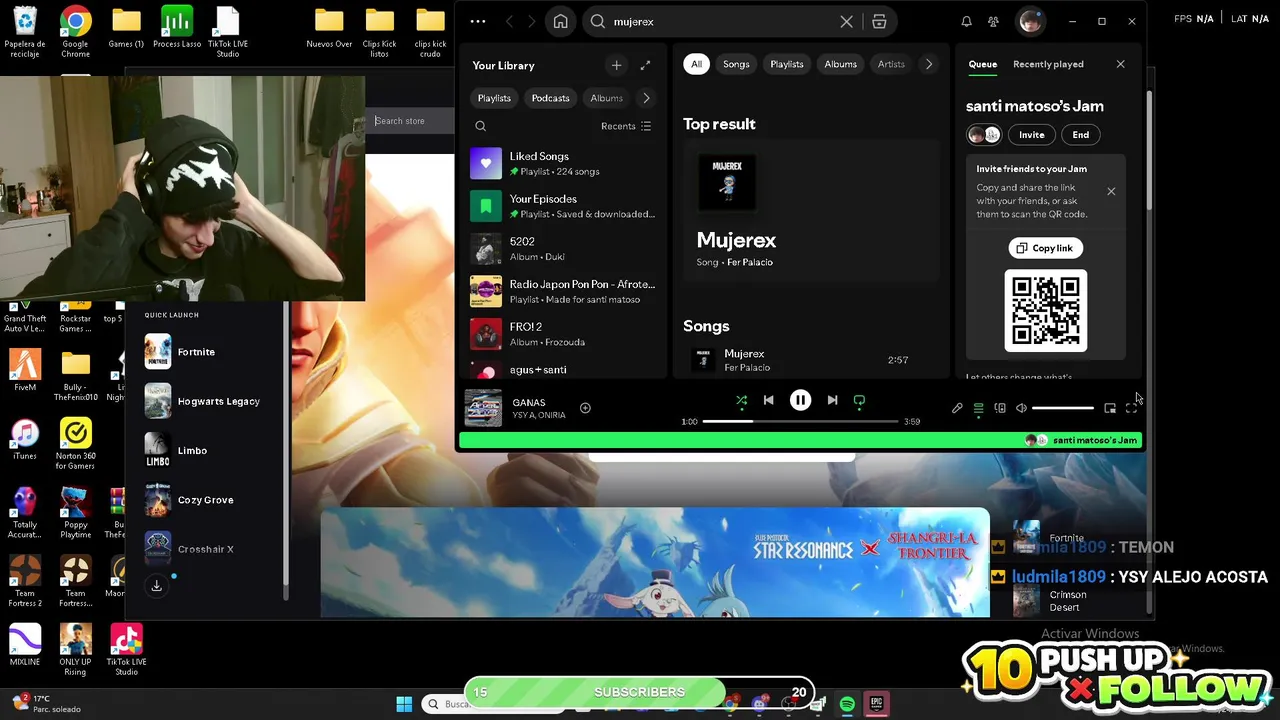Toggle shuffle in the player bar

point(741,400)
